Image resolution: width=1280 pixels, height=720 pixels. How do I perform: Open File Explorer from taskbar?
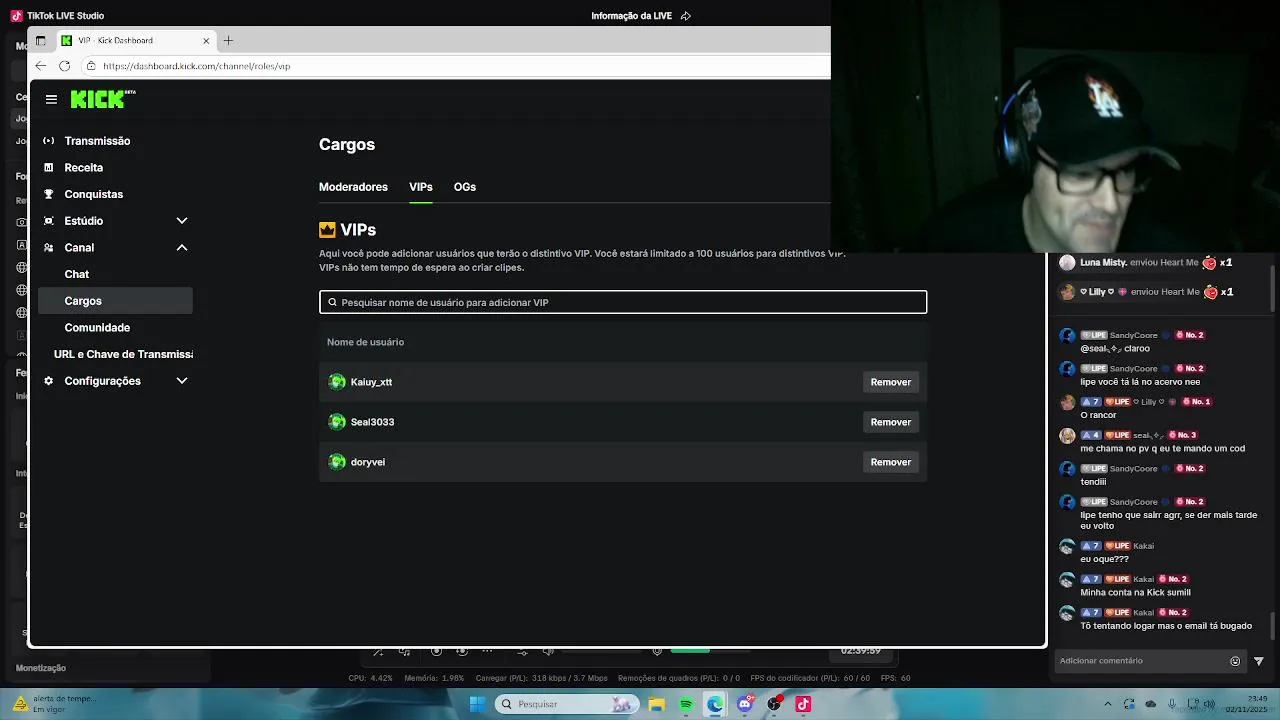[656, 704]
